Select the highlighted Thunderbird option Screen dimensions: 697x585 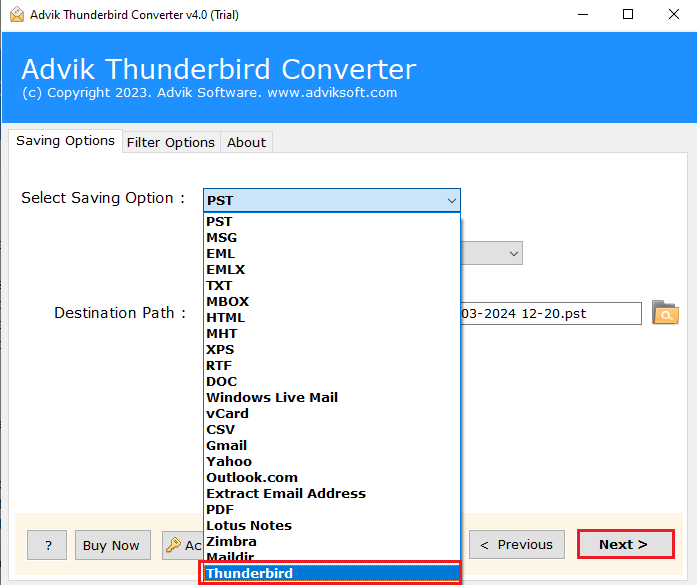point(332,573)
